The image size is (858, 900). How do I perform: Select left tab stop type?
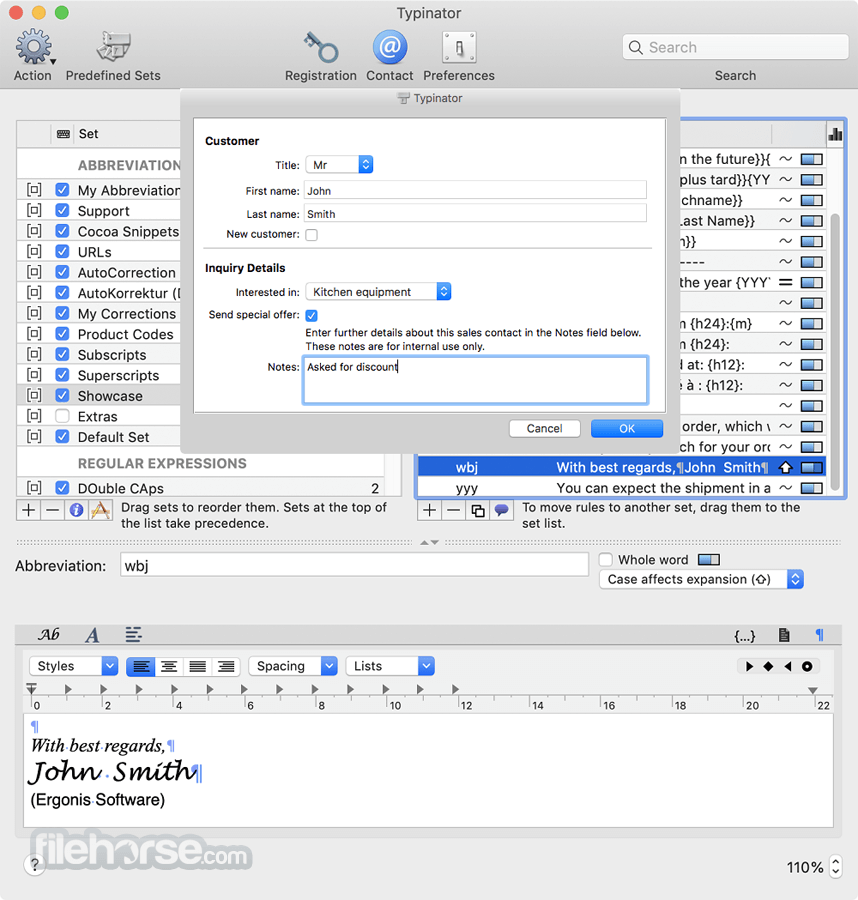pyautogui.click(x=750, y=666)
